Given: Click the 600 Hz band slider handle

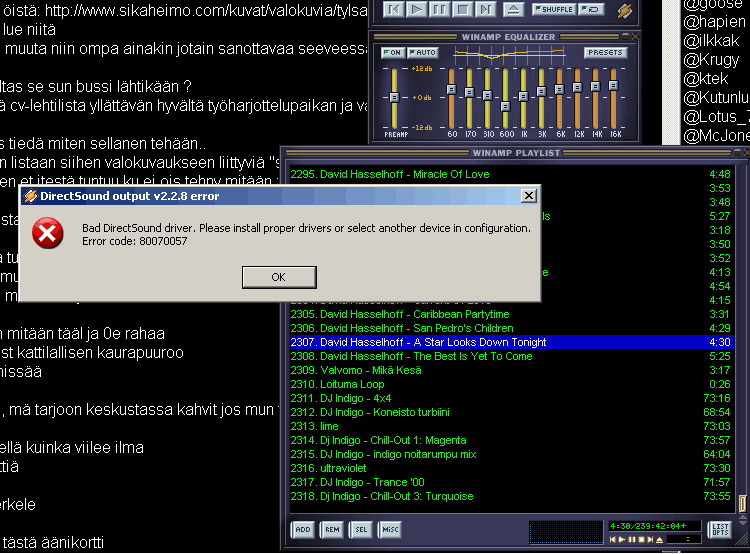Looking at the screenshot, I should pos(505,106).
